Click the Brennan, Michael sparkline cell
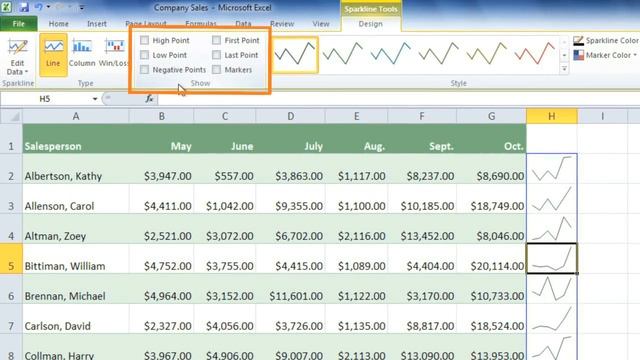Image resolution: width=640 pixels, height=360 pixels. click(x=551, y=289)
